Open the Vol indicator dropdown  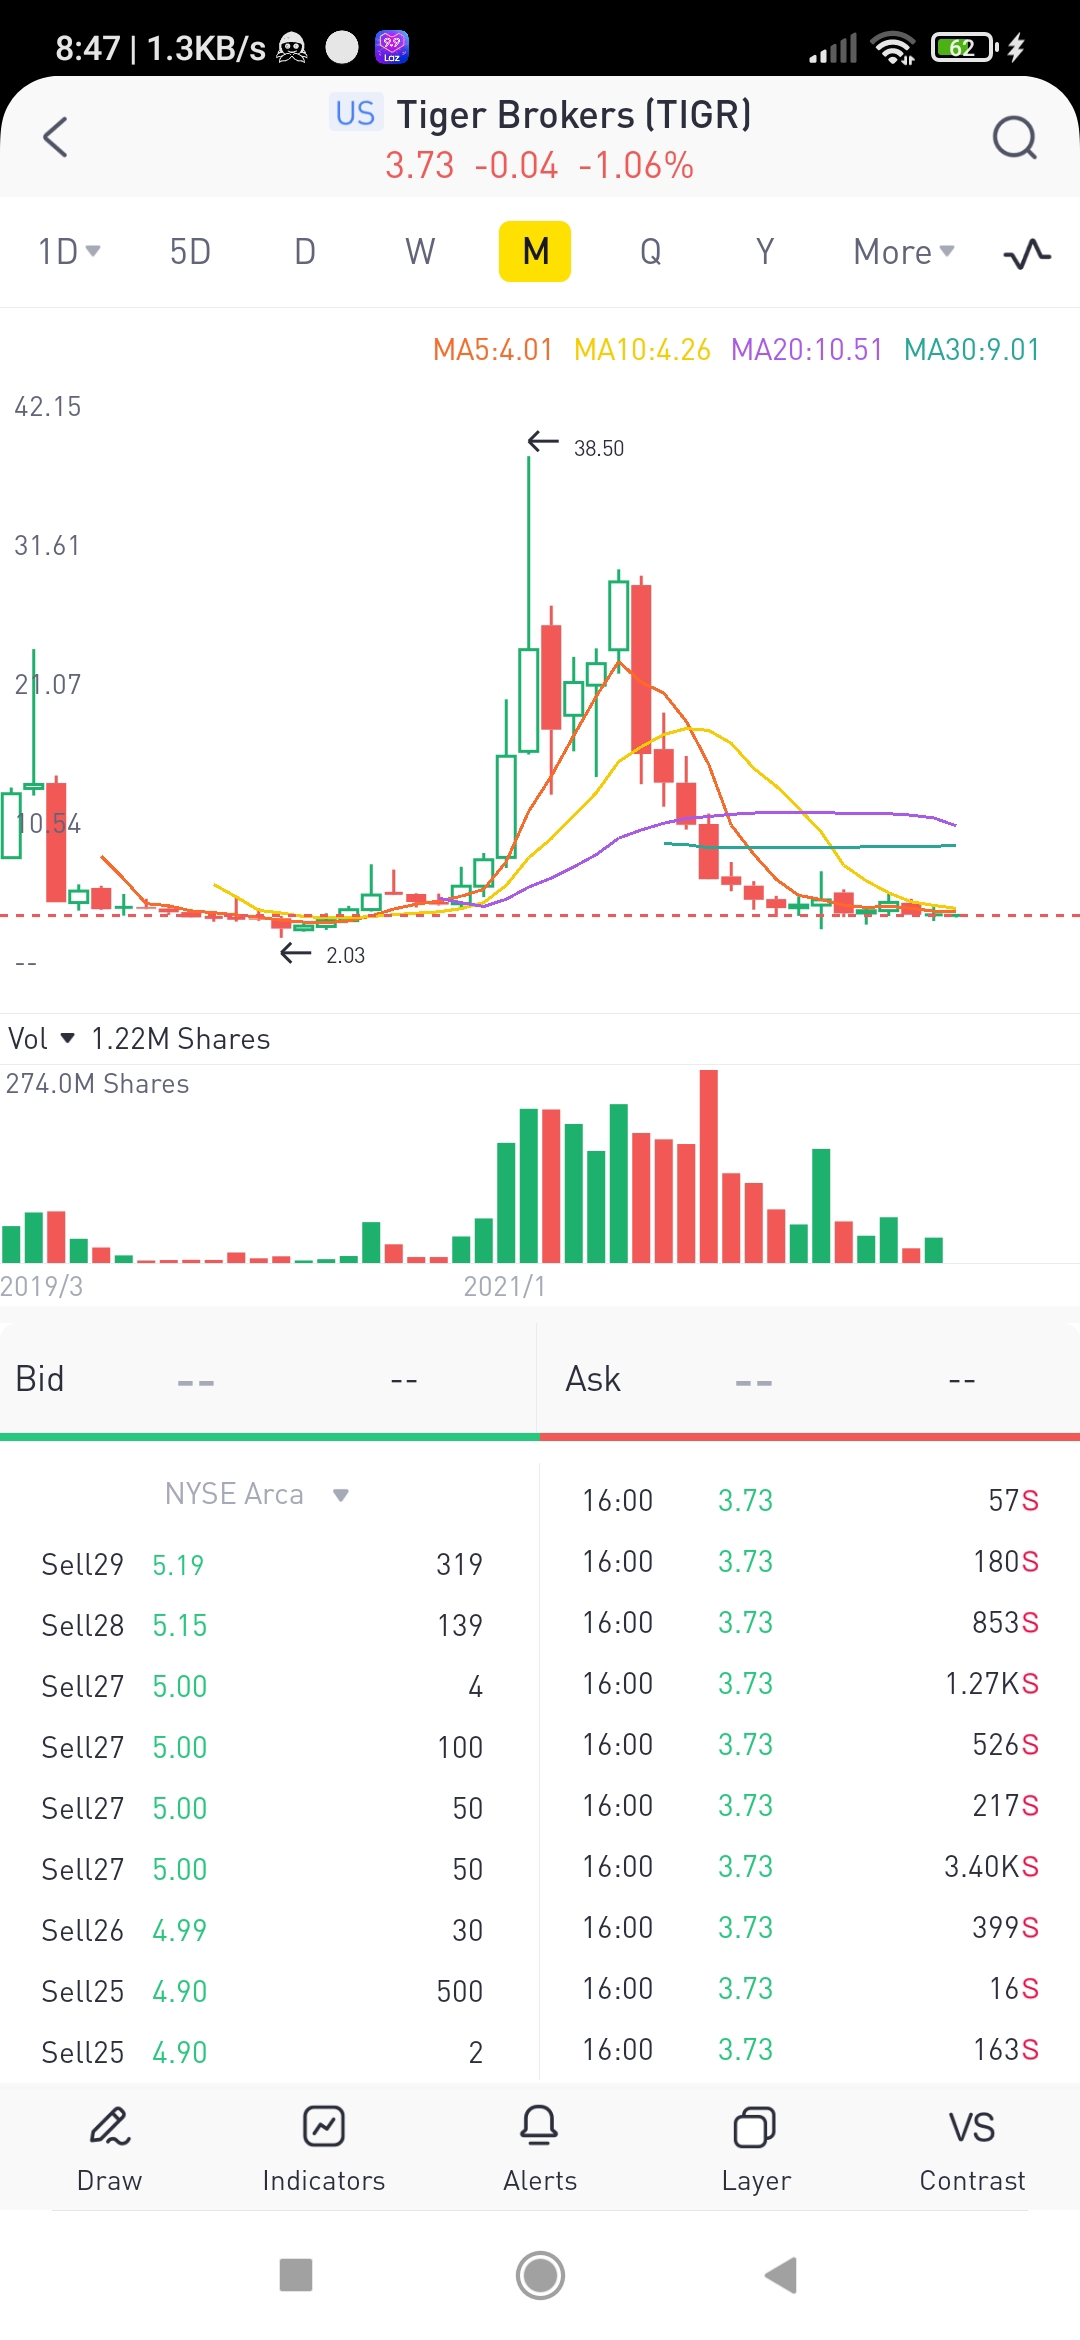click(x=41, y=1039)
